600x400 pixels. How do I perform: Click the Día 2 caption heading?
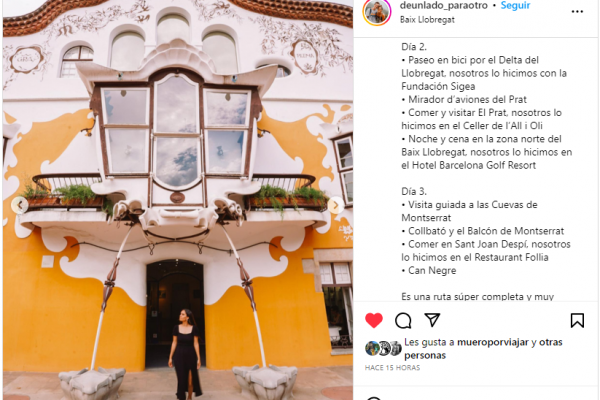(x=414, y=47)
